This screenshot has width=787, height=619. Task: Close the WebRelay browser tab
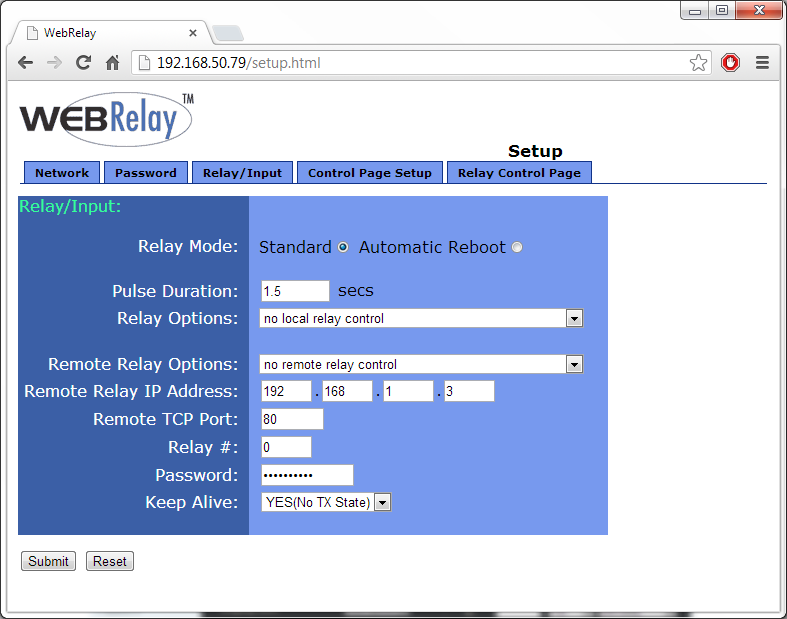coord(193,33)
